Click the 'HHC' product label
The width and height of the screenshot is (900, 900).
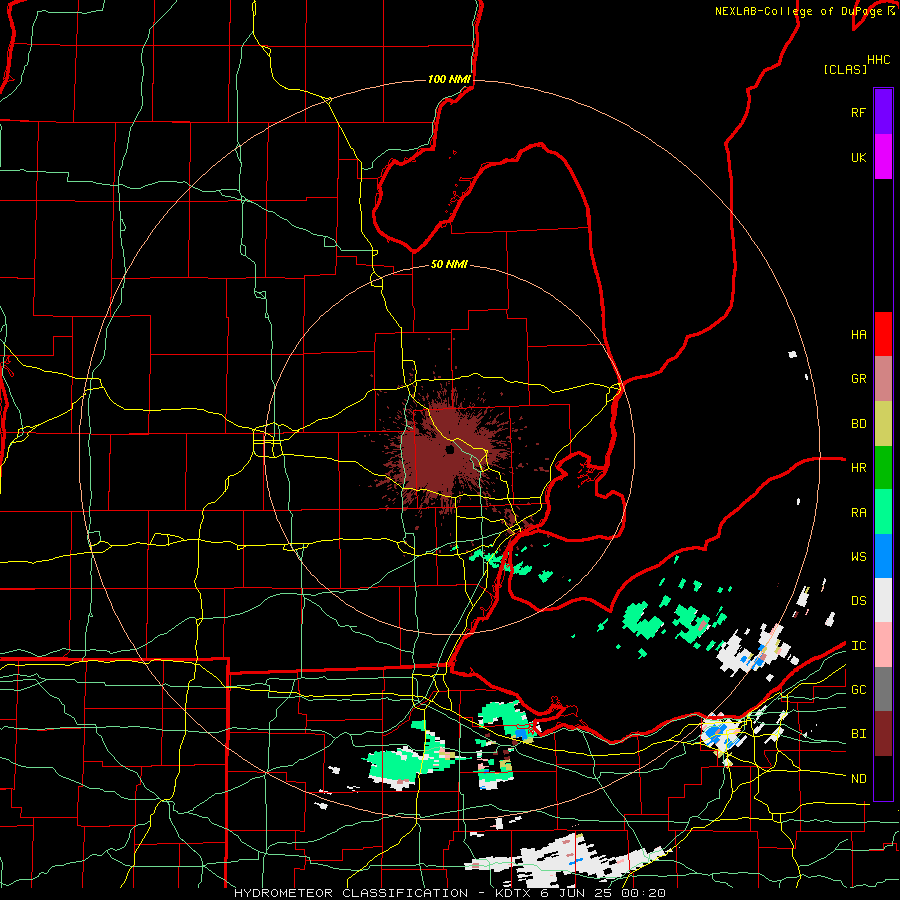(x=878, y=60)
